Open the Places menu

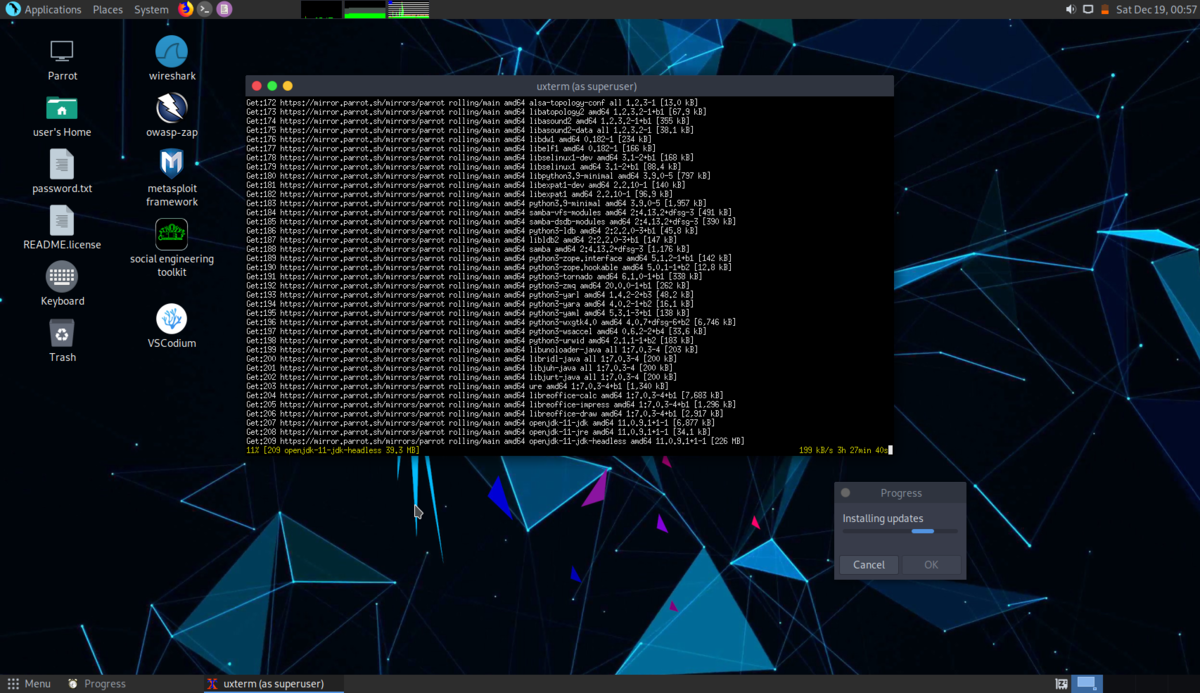pos(108,9)
